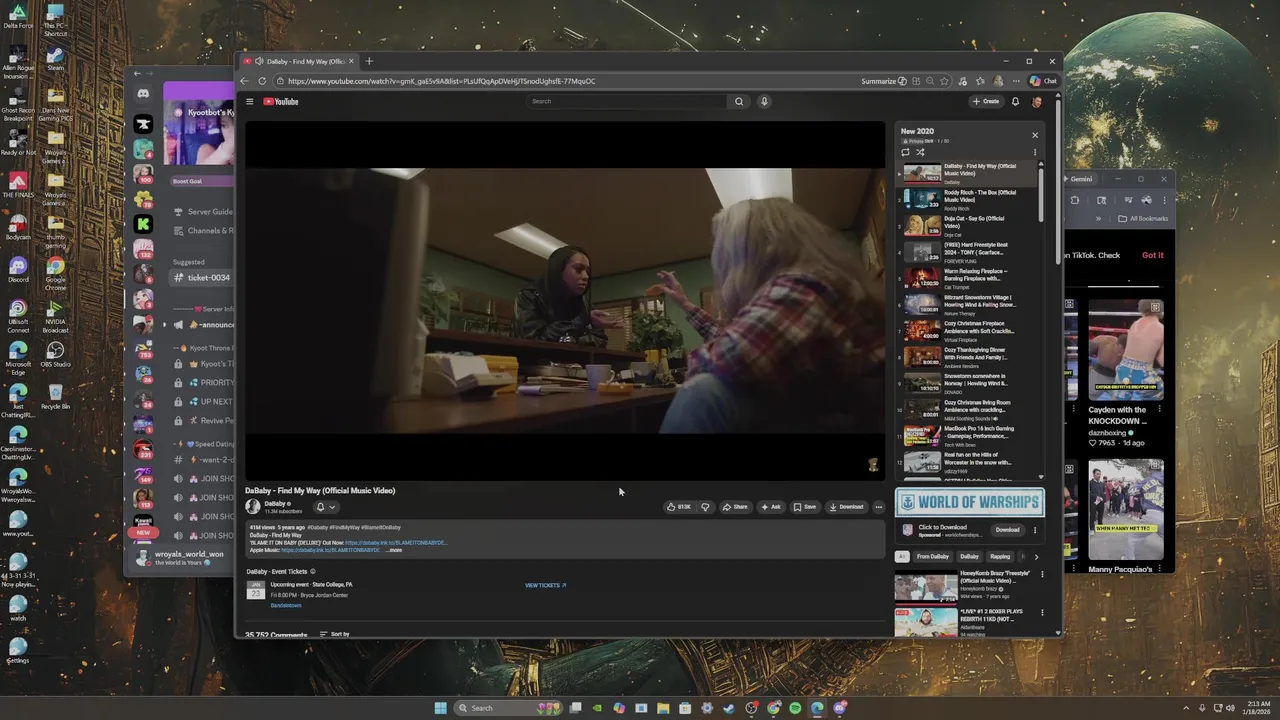Screen dimensions: 1280x720
Task: Reload the YouTube page
Action: pos(262,81)
